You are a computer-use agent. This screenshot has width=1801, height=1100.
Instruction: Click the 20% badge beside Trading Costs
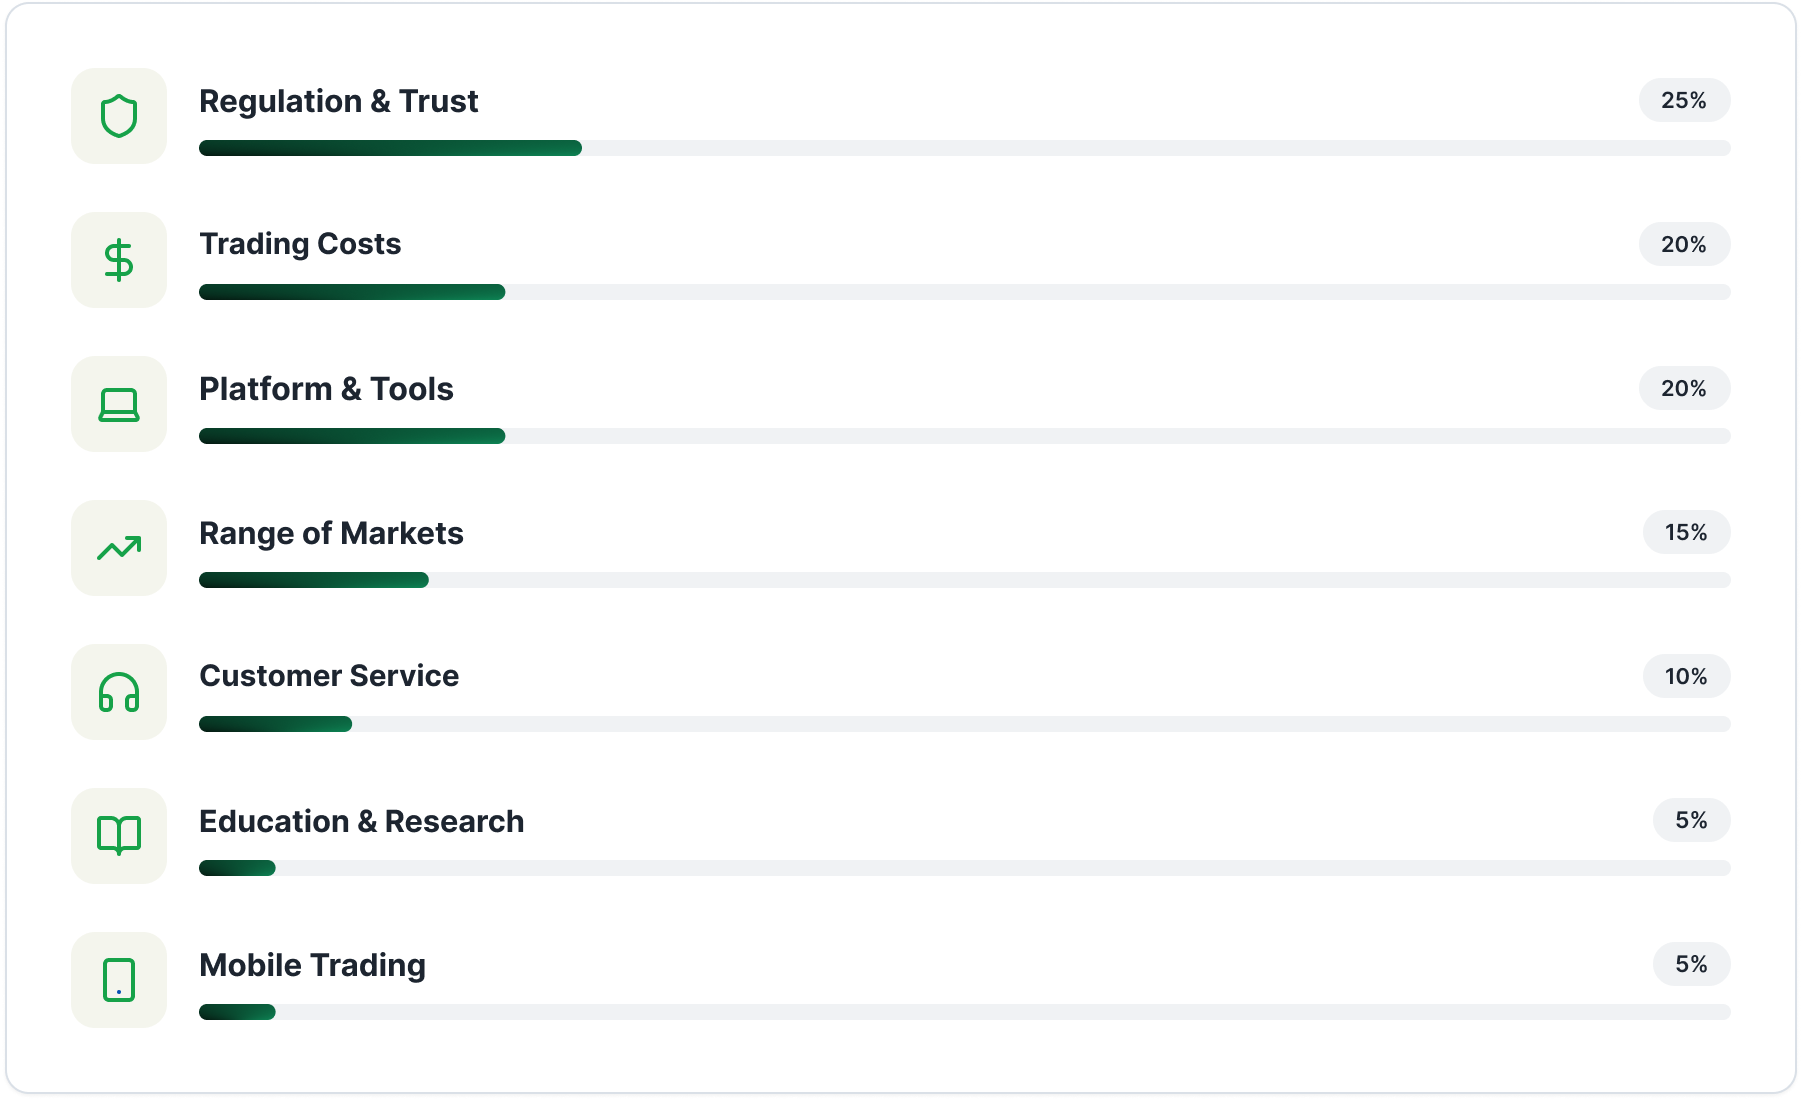pos(1684,244)
